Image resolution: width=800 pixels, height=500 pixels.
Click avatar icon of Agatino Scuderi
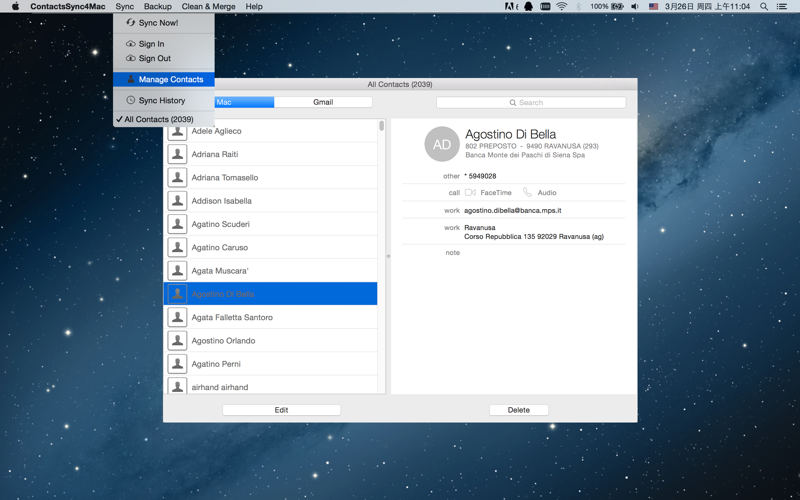[x=178, y=224]
